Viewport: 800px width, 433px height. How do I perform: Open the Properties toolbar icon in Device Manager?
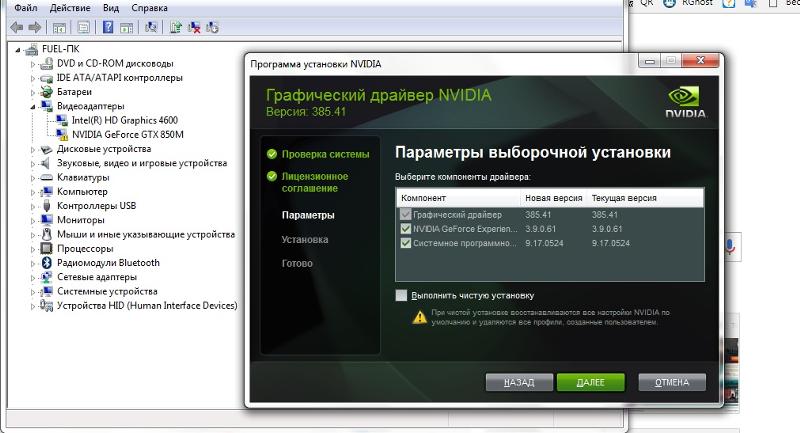click(x=84, y=28)
